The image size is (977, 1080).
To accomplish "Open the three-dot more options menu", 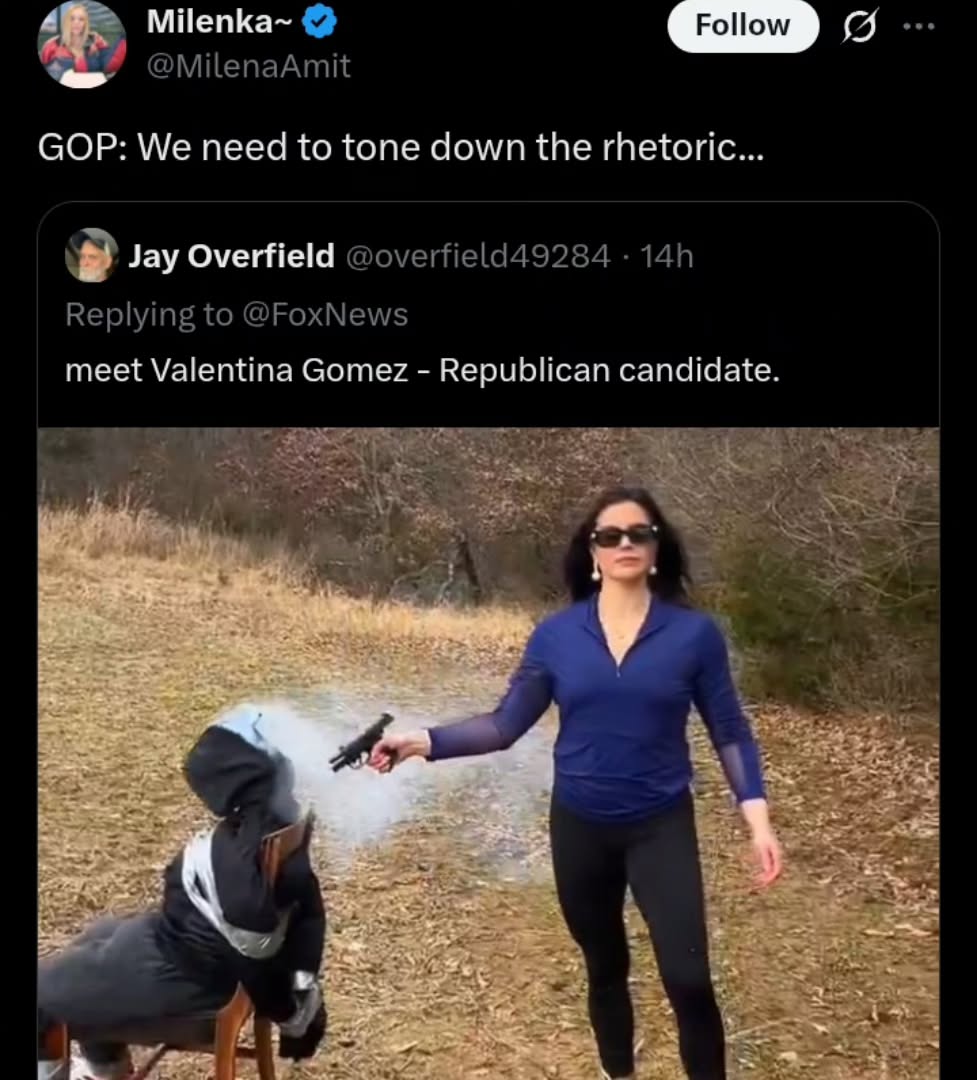I will coord(918,27).
